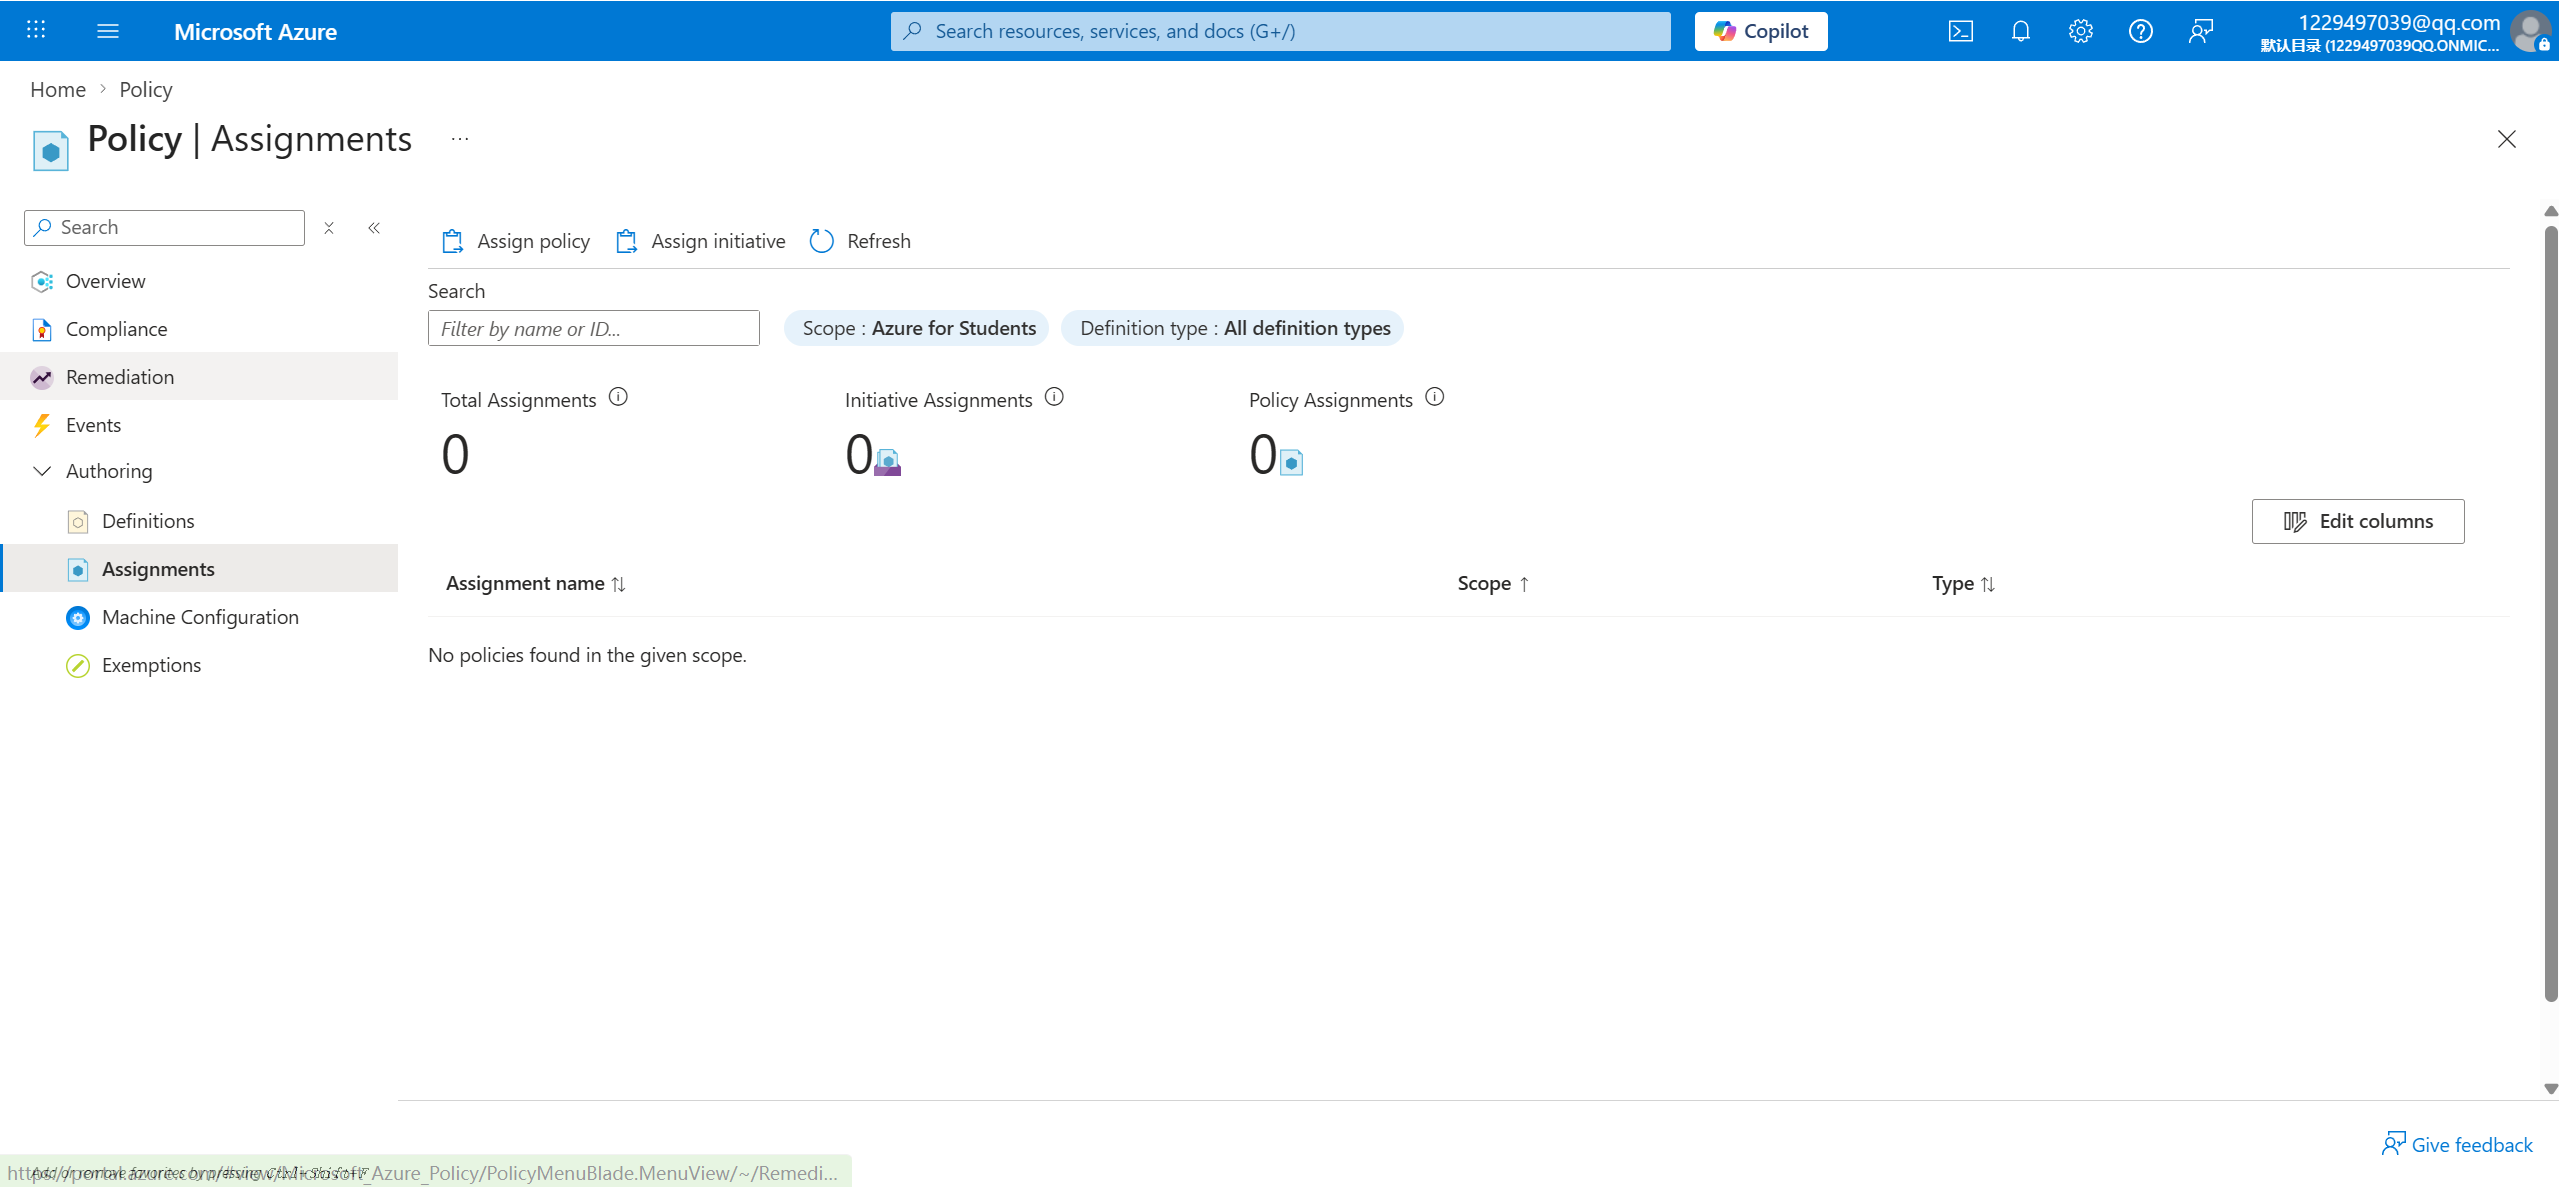The width and height of the screenshot is (2559, 1187).
Task: Open the portal hamburger menu
Action: coord(108,31)
